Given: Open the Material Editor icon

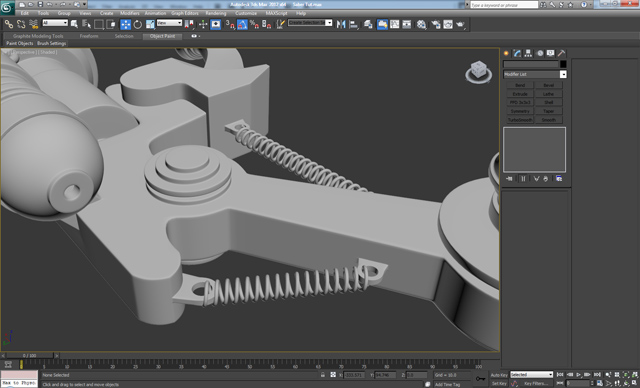Looking at the screenshot, I should 421,24.
